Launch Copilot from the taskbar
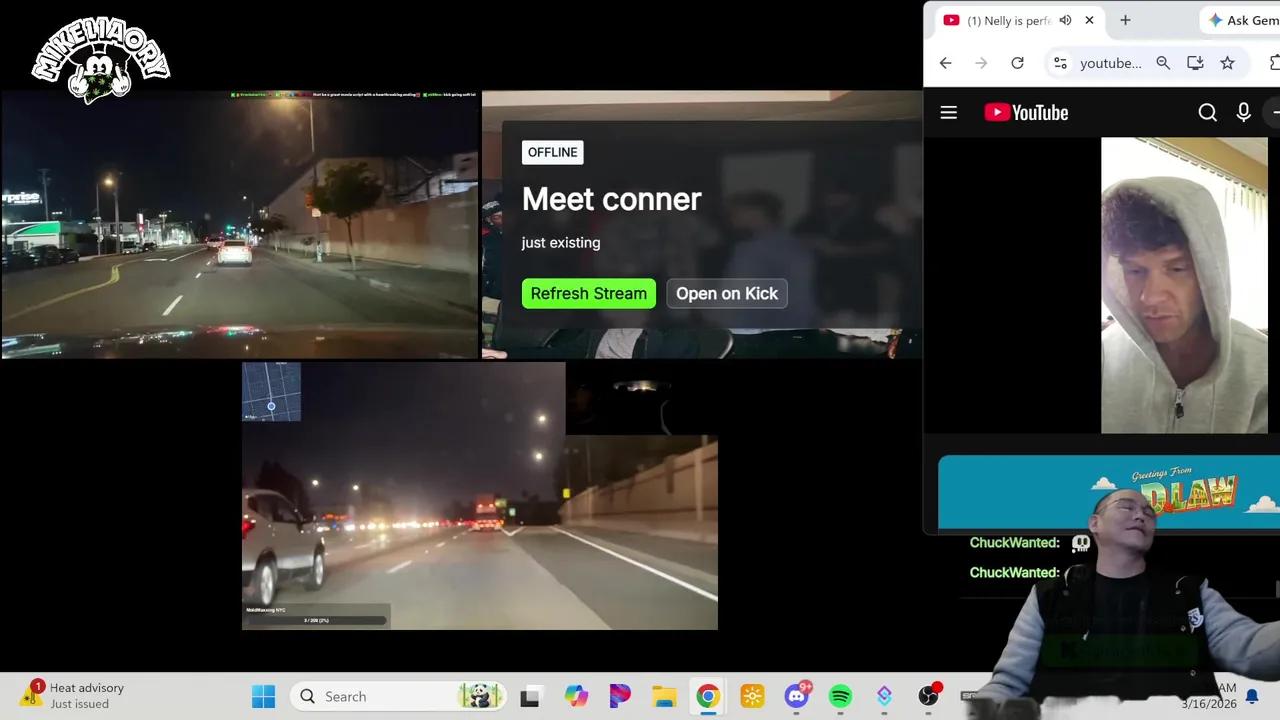The width and height of the screenshot is (1280, 720). [x=575, y=696]
